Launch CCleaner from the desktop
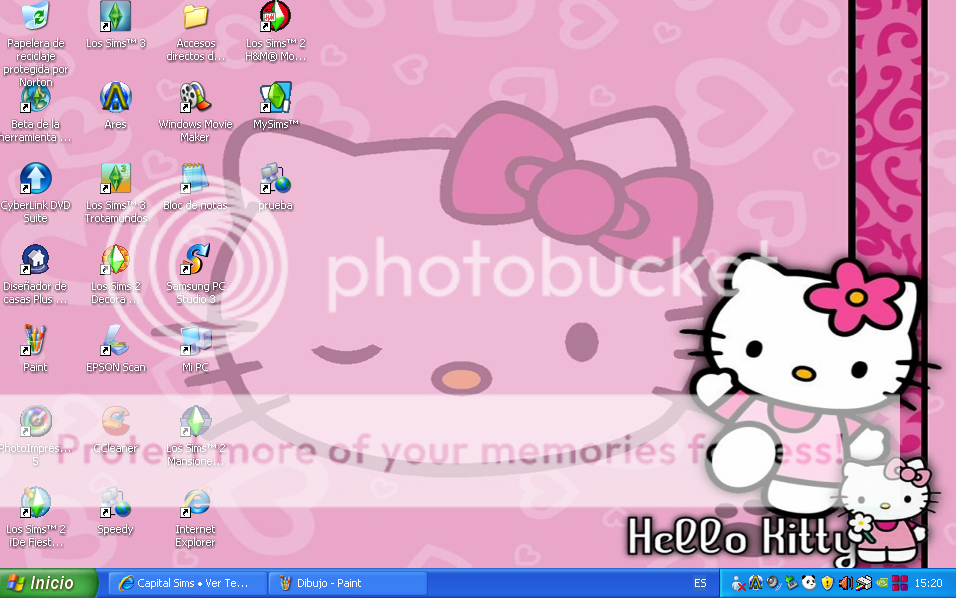This screenshot has height=600, width=960. [116, 422]
